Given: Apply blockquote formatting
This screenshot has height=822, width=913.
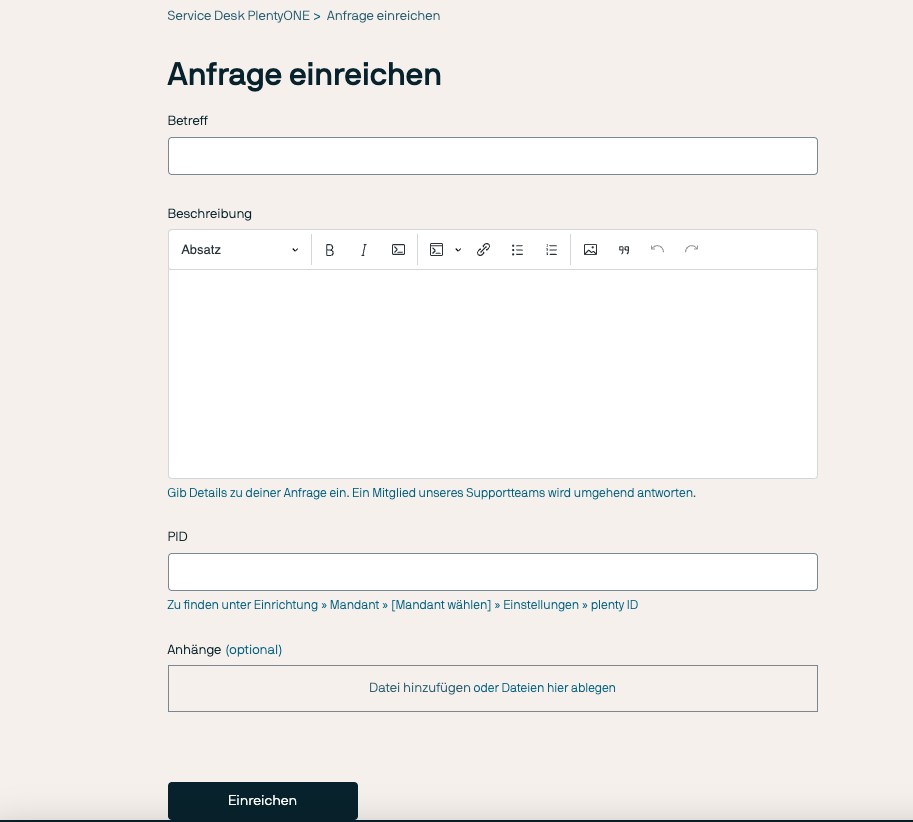Looking at the screenshot, I should click(623, 249).
